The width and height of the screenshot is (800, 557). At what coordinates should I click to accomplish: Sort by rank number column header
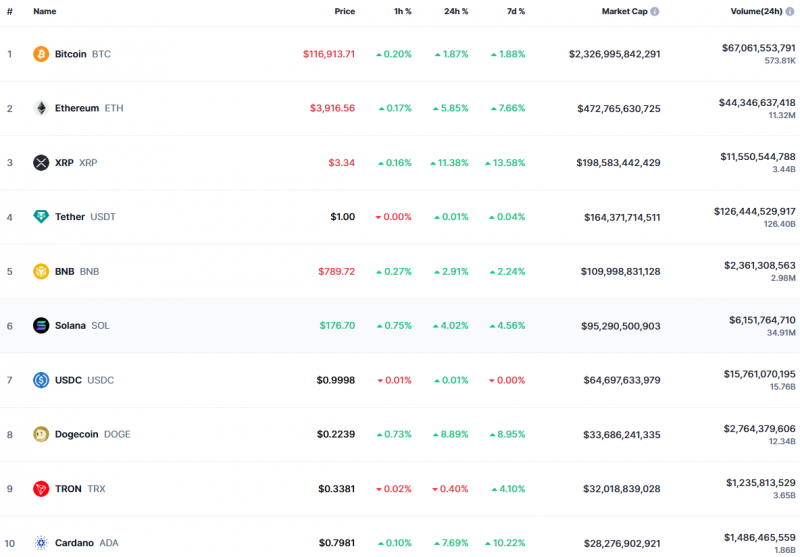coord(10,11)
